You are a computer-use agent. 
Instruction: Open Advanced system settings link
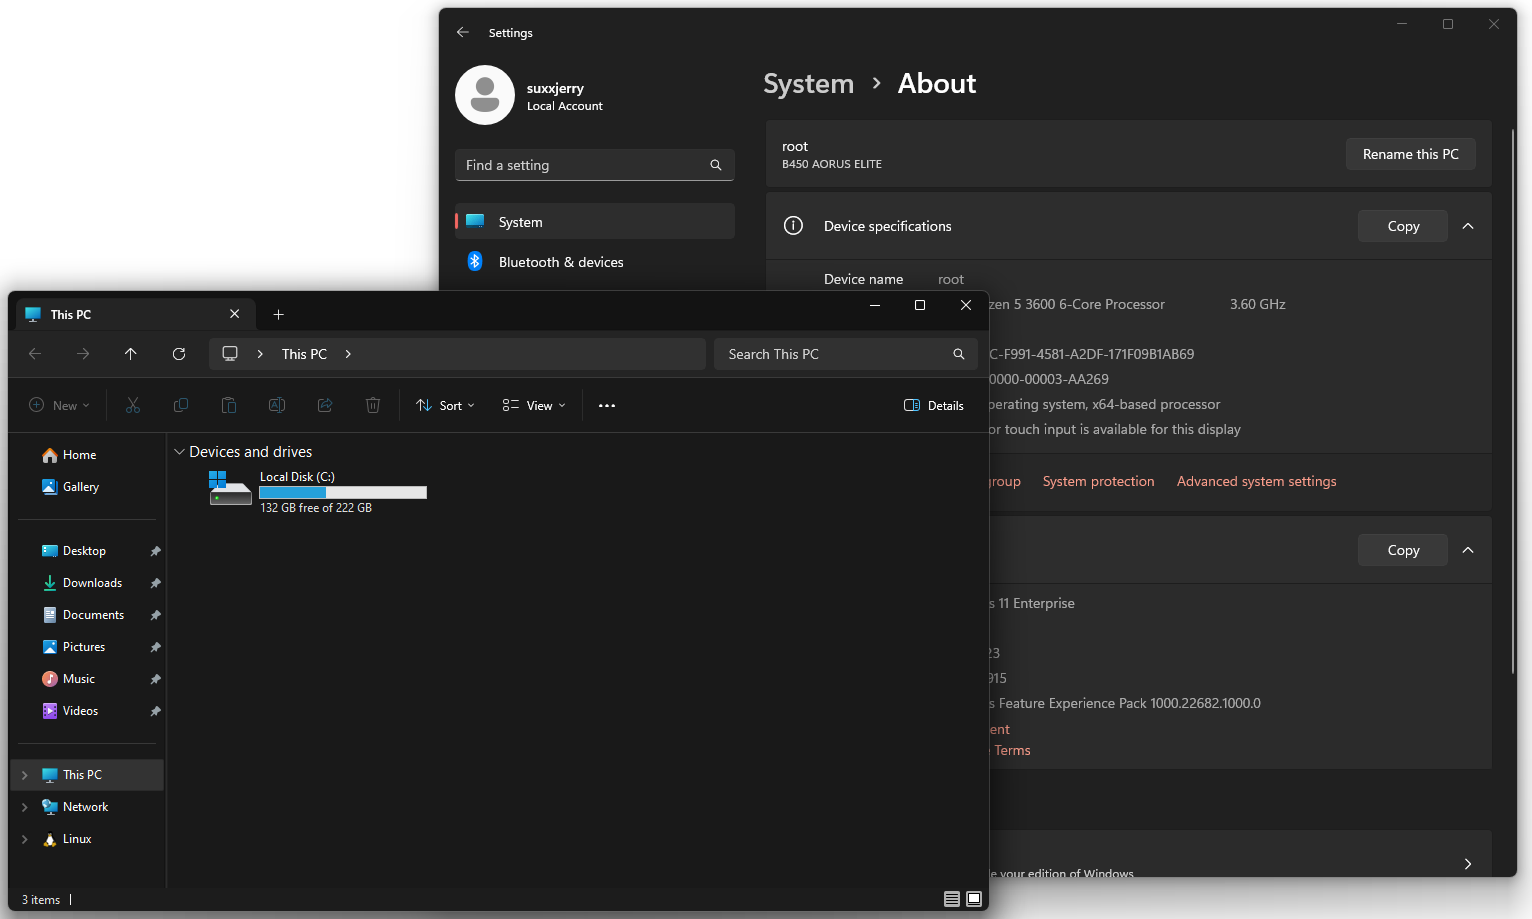pyautogui.click(x=1256, y=481)
